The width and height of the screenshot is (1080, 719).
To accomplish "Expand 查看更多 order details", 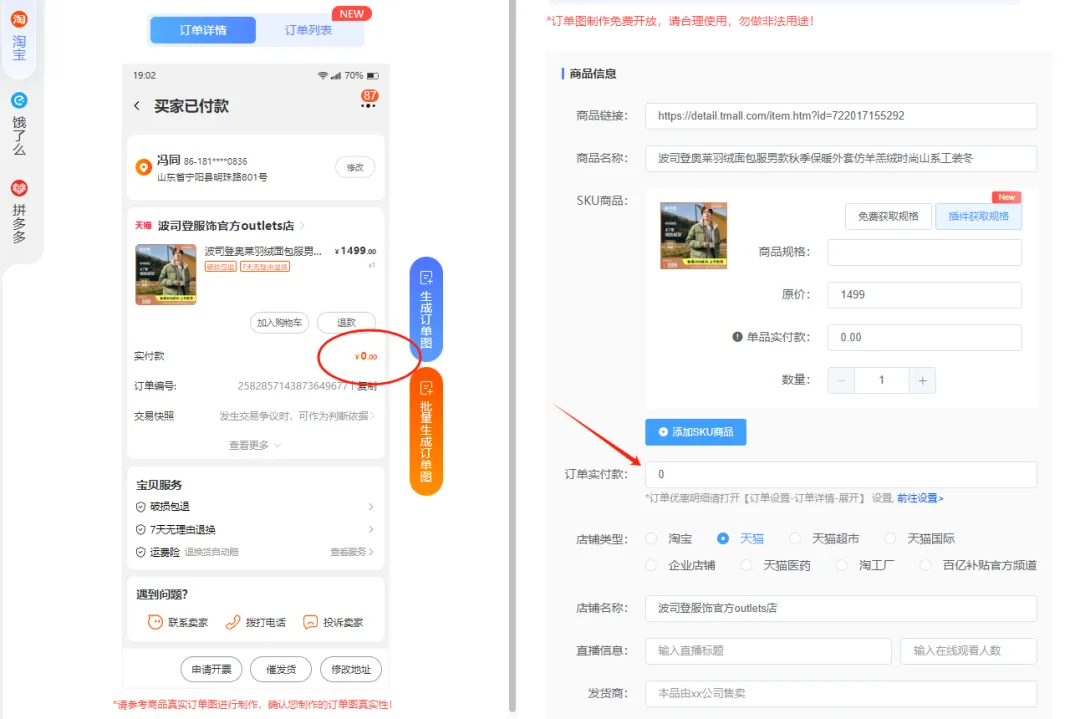I will 255,446.
